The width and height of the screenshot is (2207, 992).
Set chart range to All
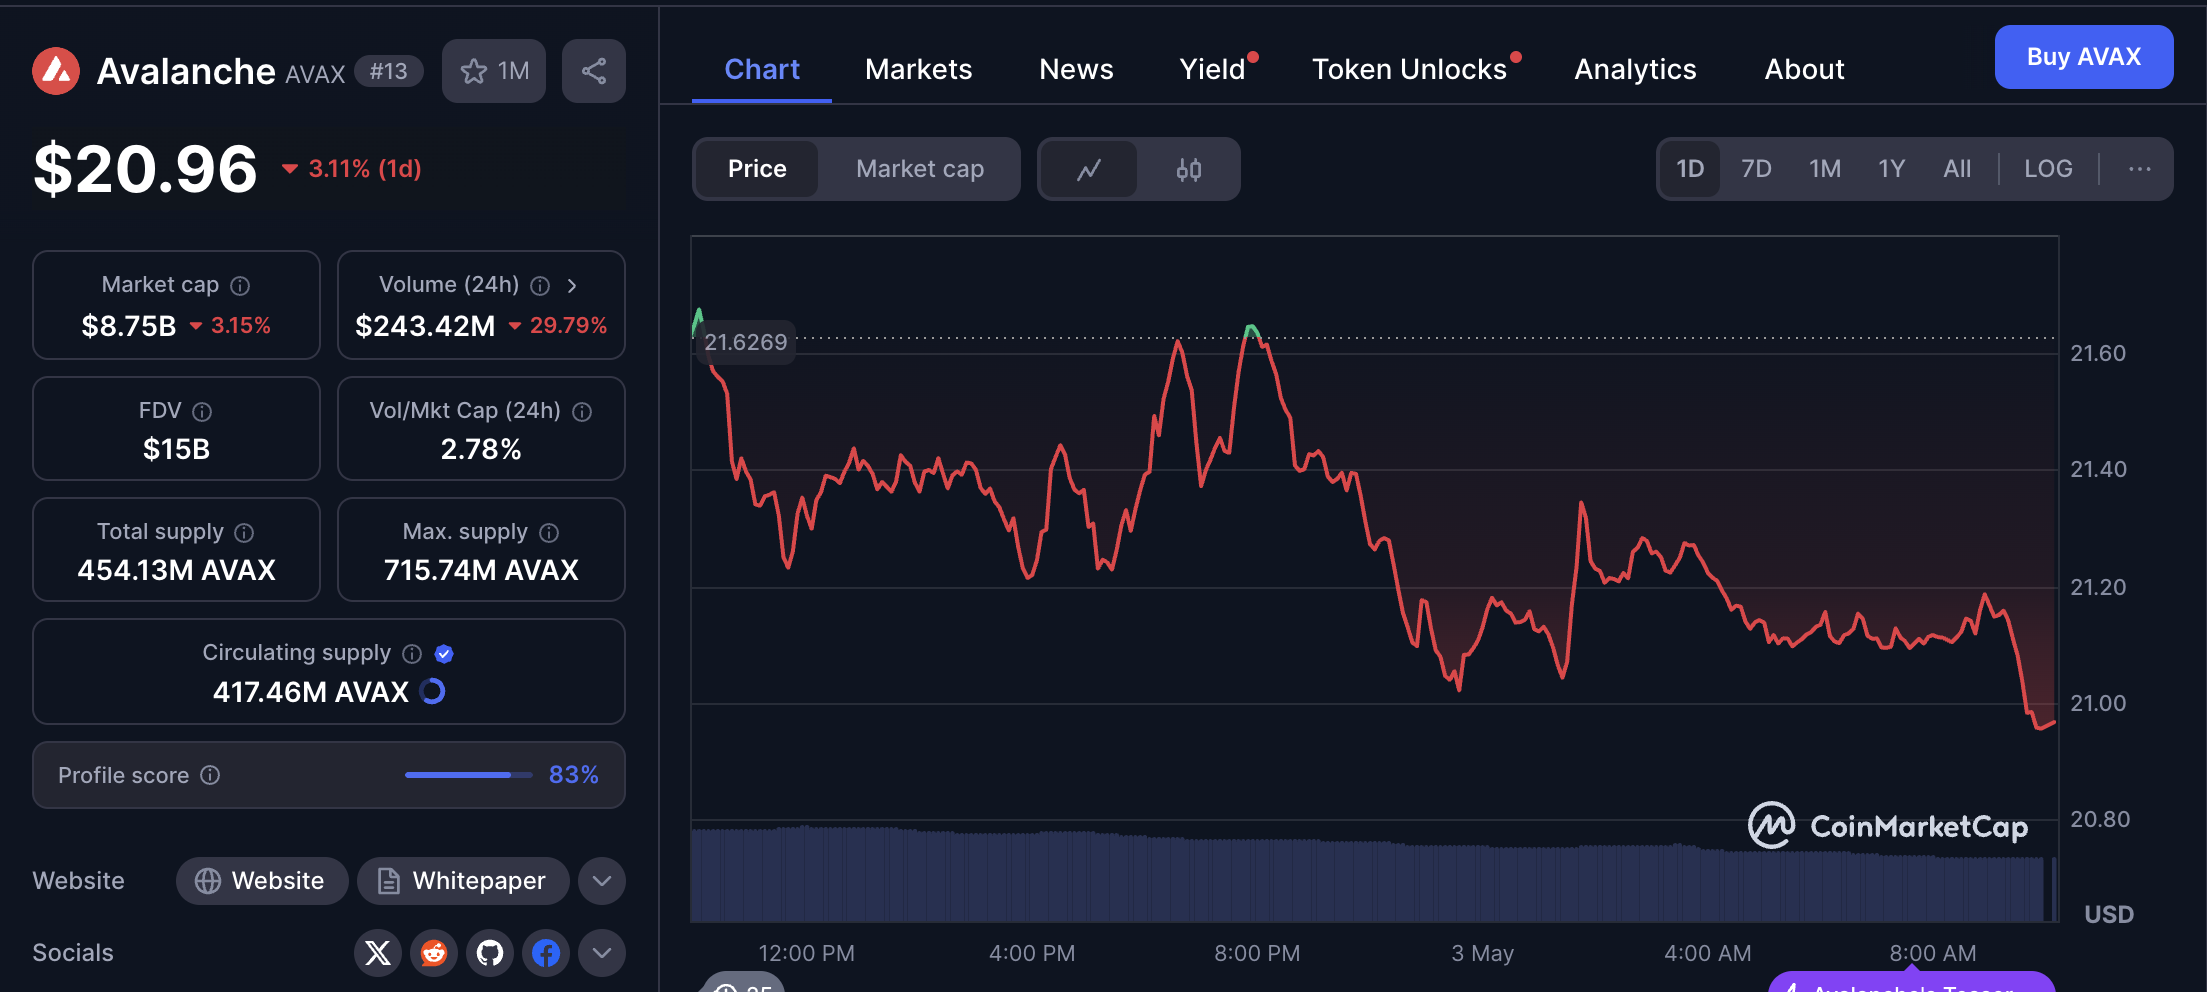[1957, 169]
